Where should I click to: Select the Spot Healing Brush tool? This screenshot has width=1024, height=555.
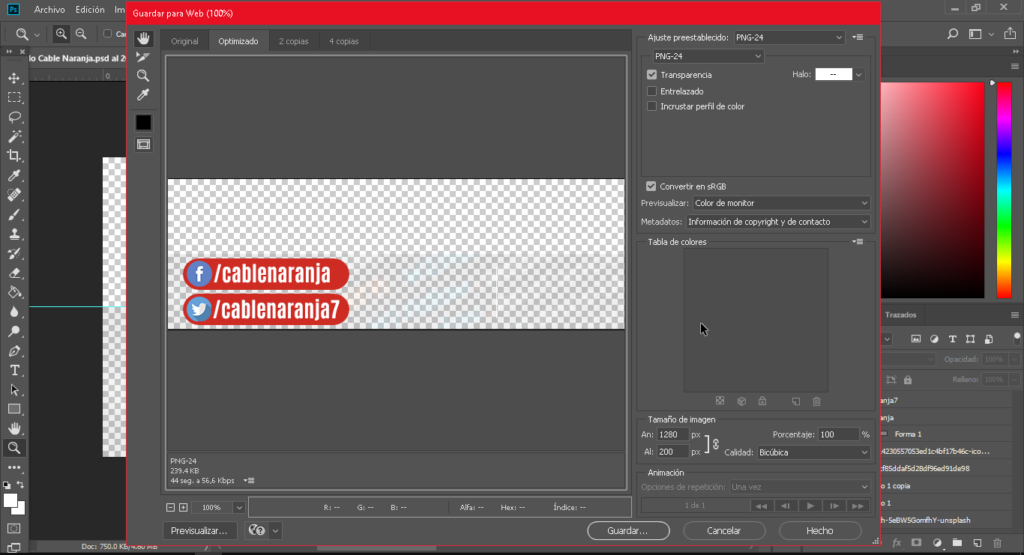pos(14,195)
